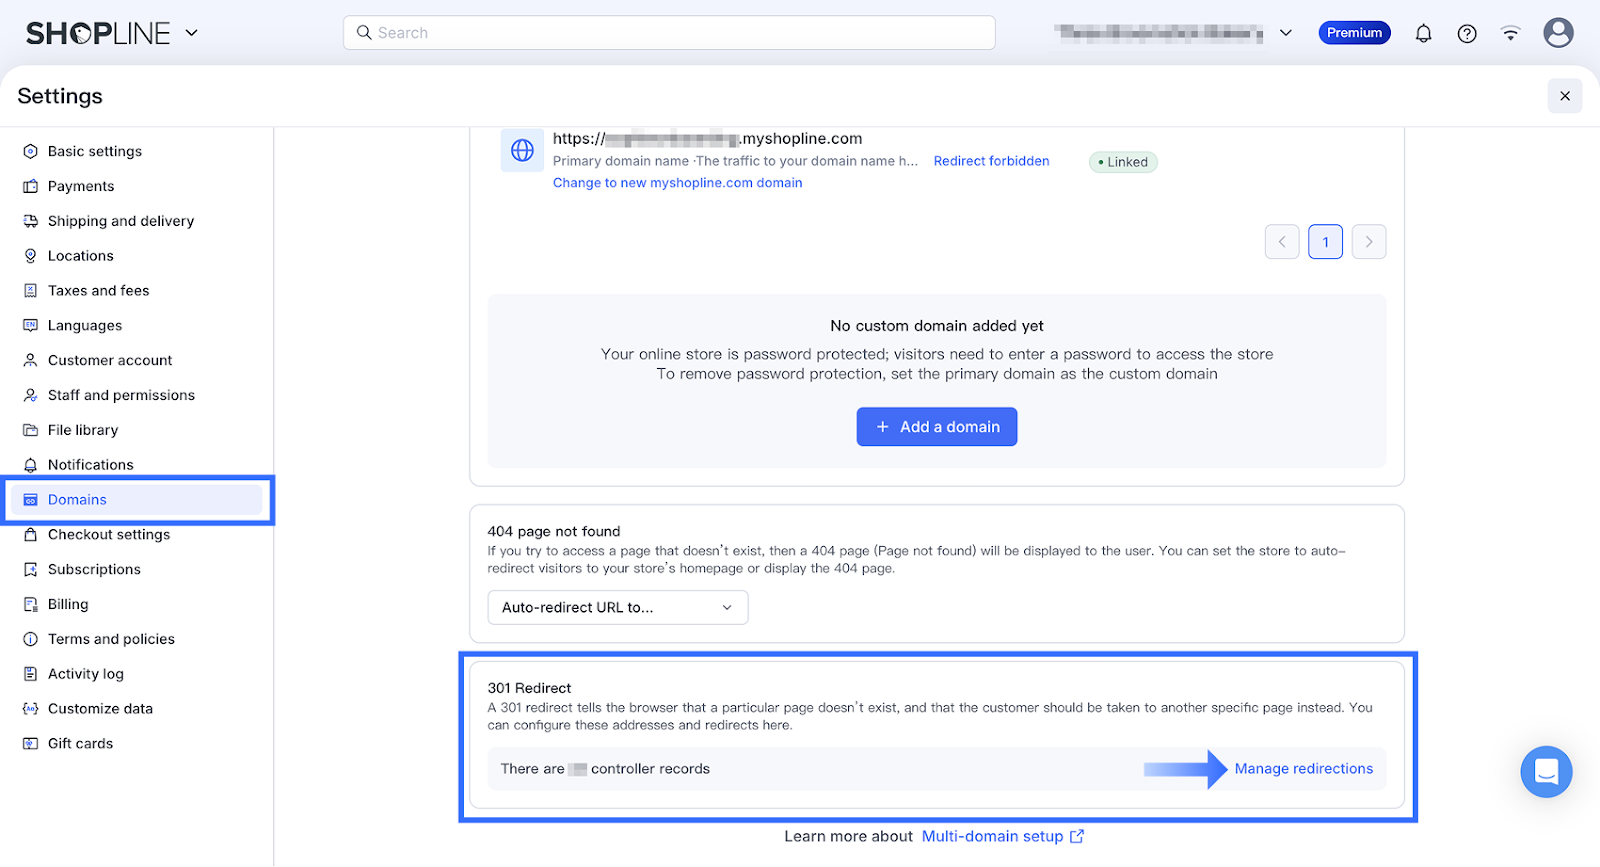Click the globe icon beside the domain
The image size is (1600, 867).
pyautogui.click(x=522, y=151)
